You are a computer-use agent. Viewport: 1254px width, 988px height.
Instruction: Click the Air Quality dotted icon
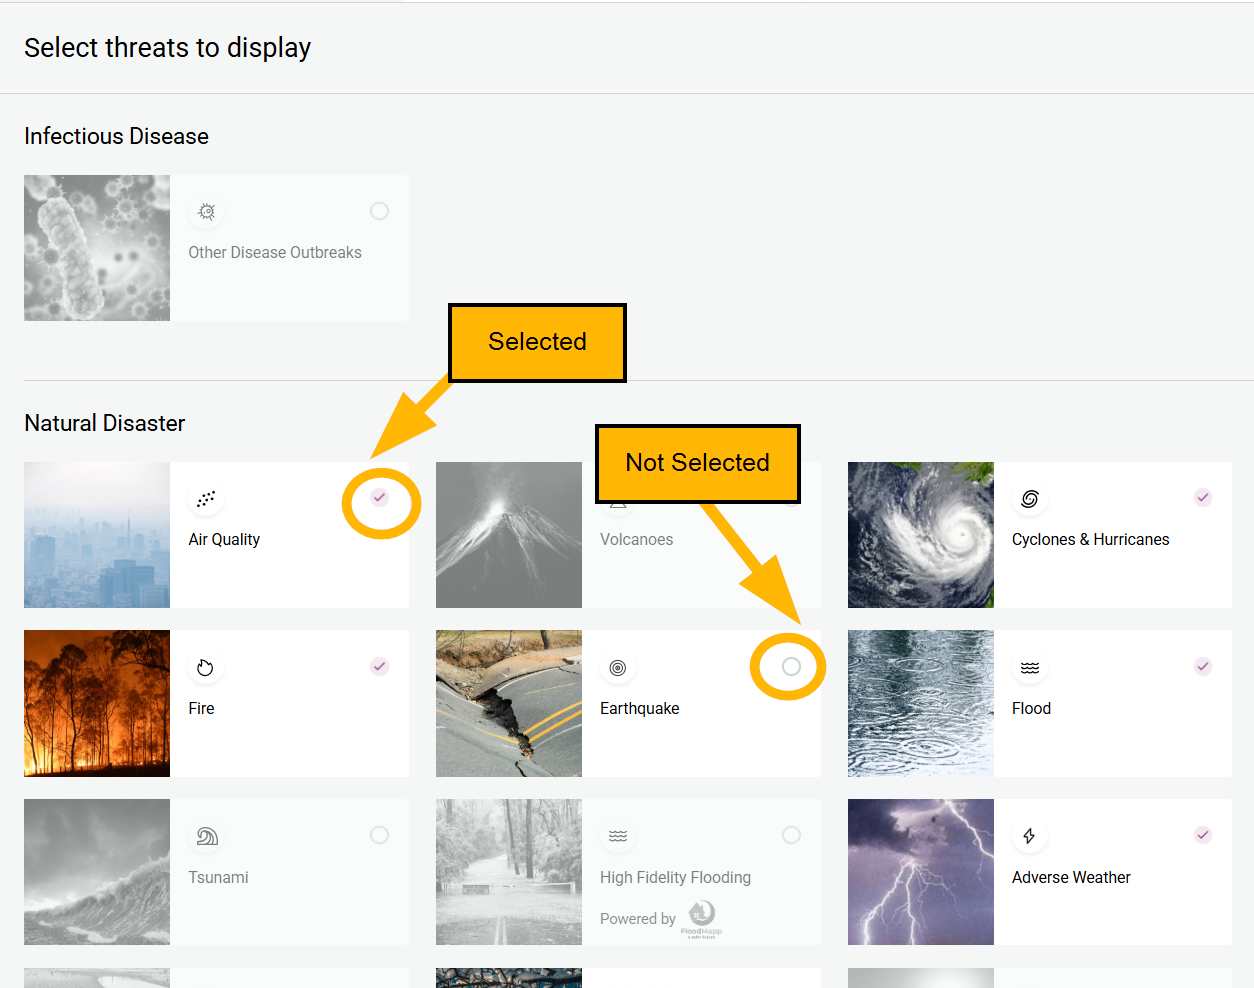[206, 499]
